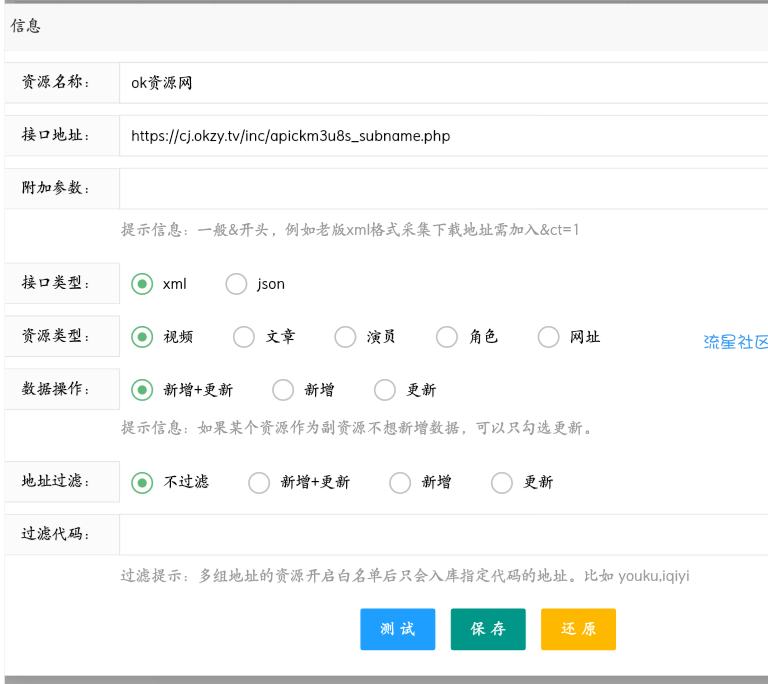This screenshot has width=768, height=684.
Task: Click the 信息 header title
Action: 25,26
